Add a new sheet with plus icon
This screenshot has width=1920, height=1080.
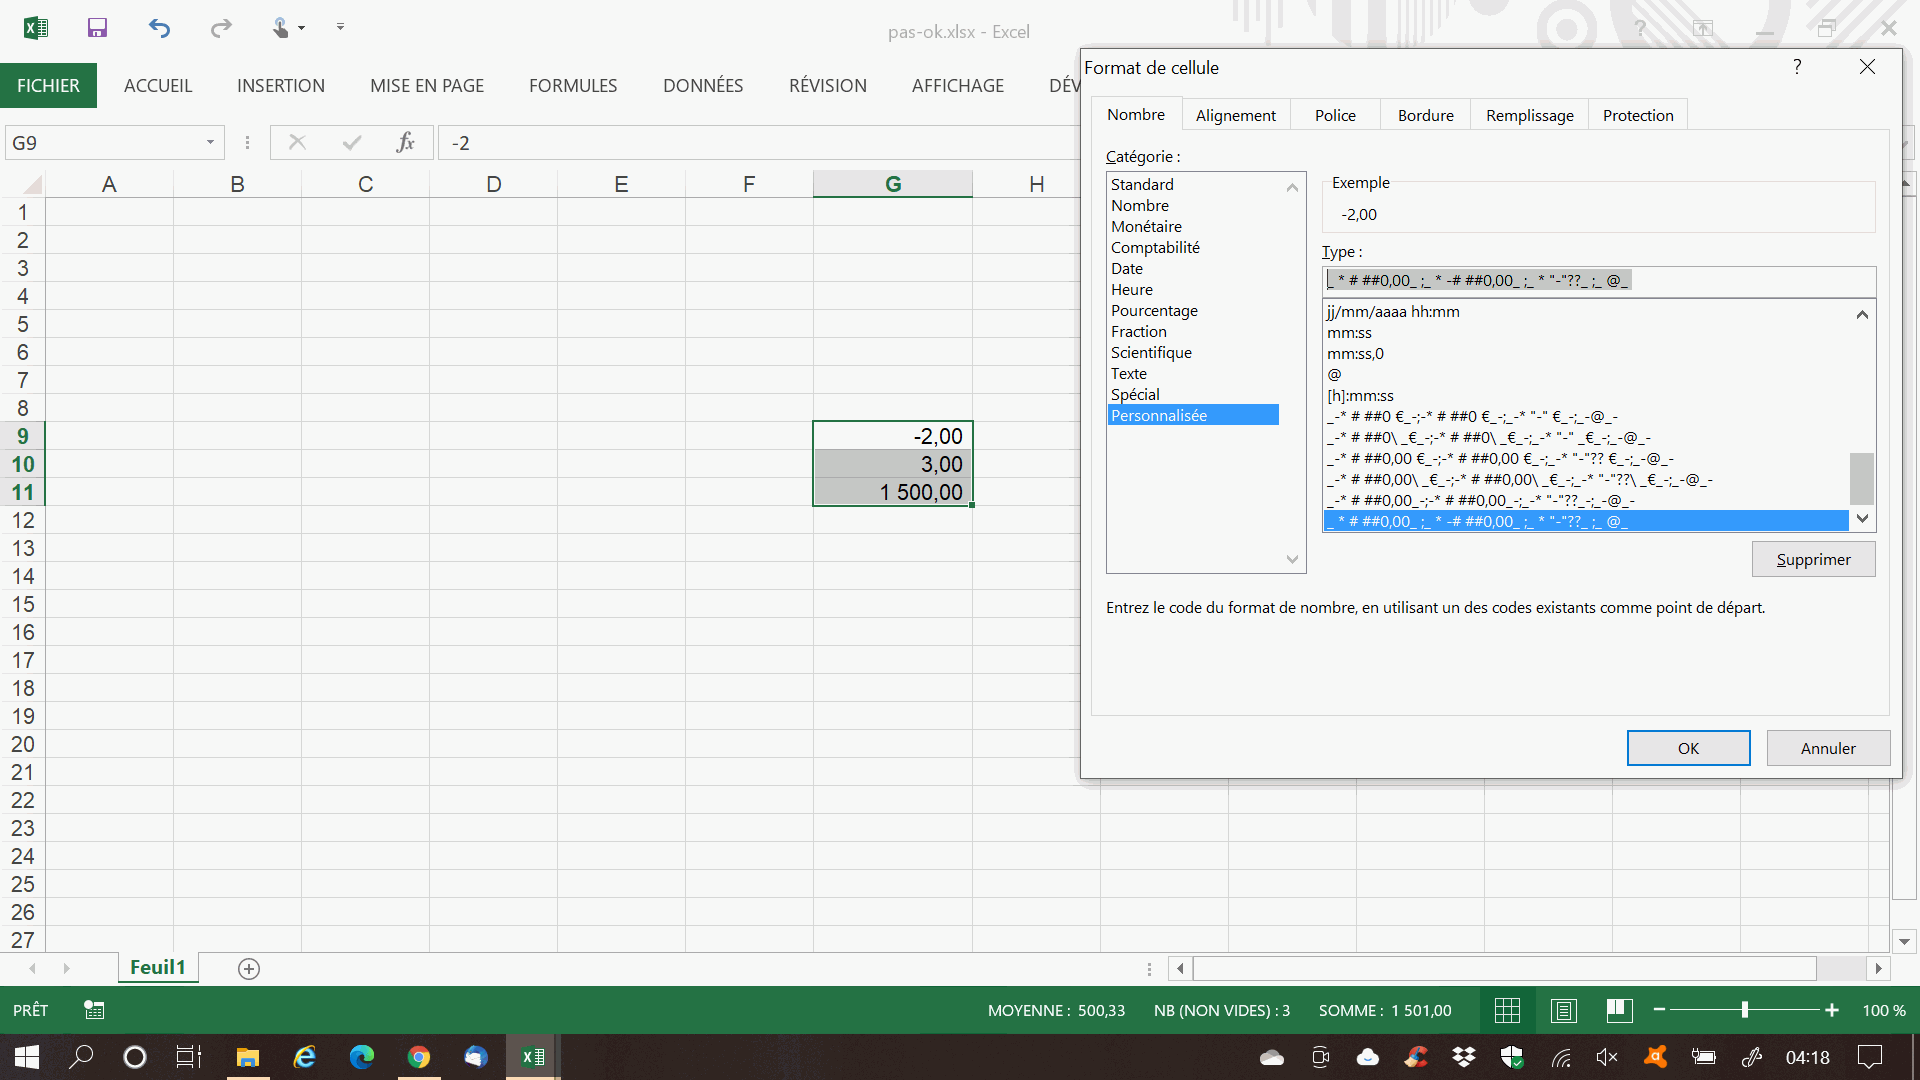point(249,968)
